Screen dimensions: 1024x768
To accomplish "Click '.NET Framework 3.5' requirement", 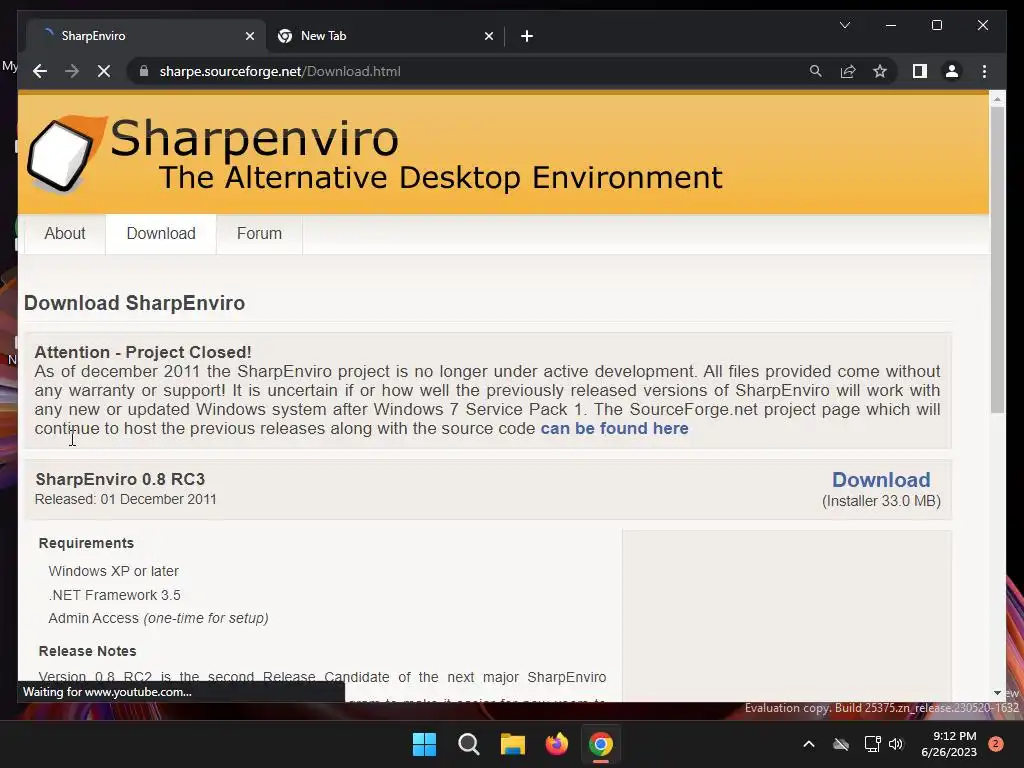I will click(114, 595).
